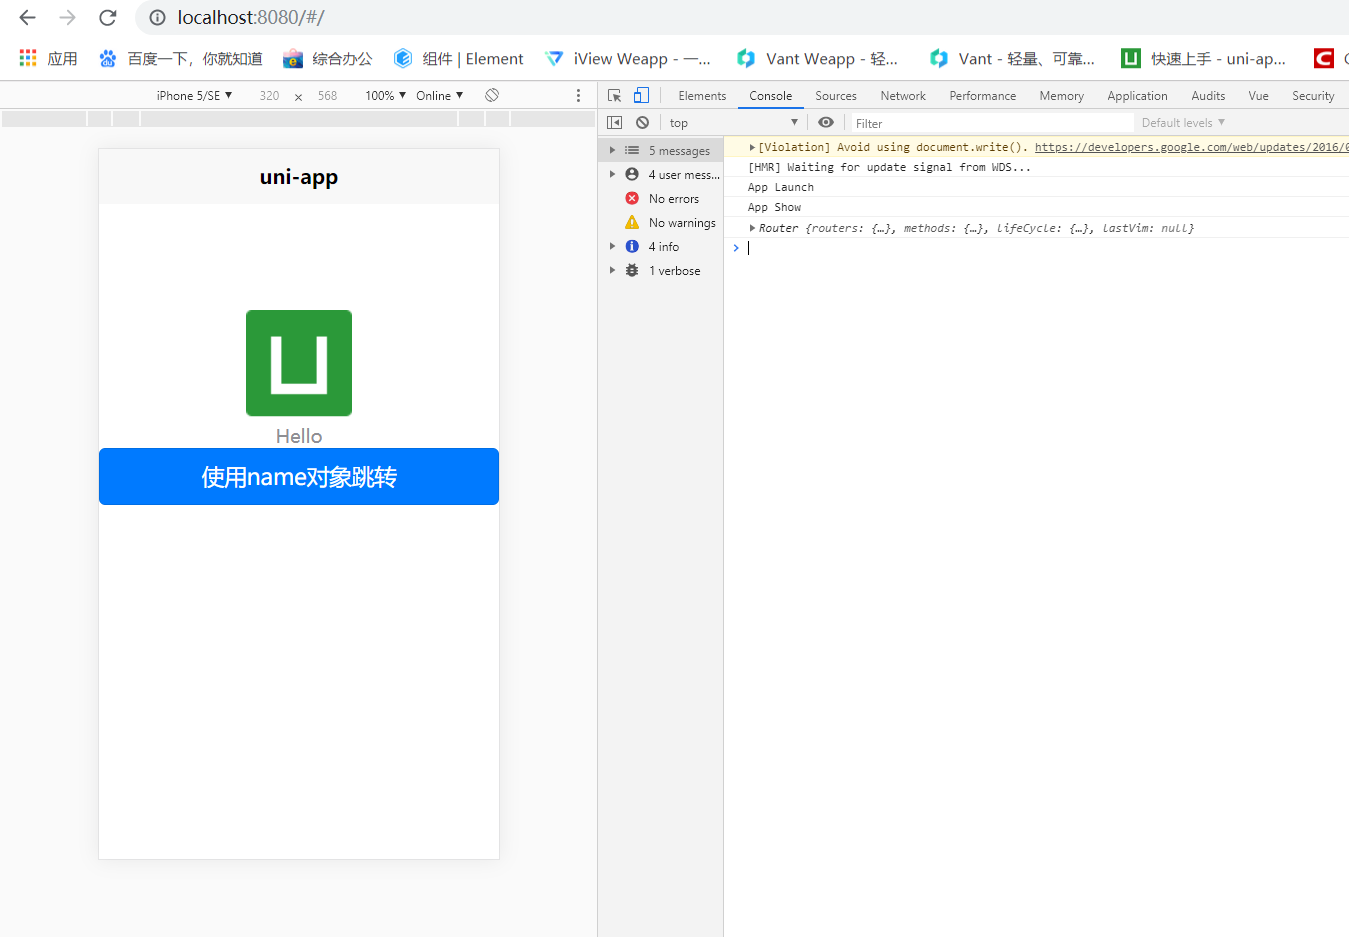
Task: Click the console Filter field
Action: 992,123
